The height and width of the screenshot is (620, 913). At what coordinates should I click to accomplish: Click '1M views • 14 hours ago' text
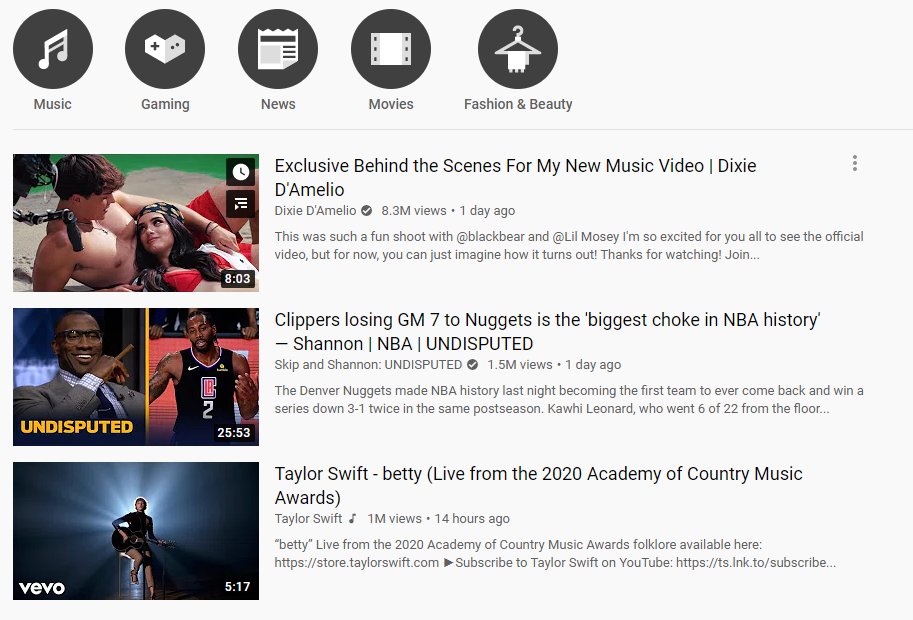[438, 518]
